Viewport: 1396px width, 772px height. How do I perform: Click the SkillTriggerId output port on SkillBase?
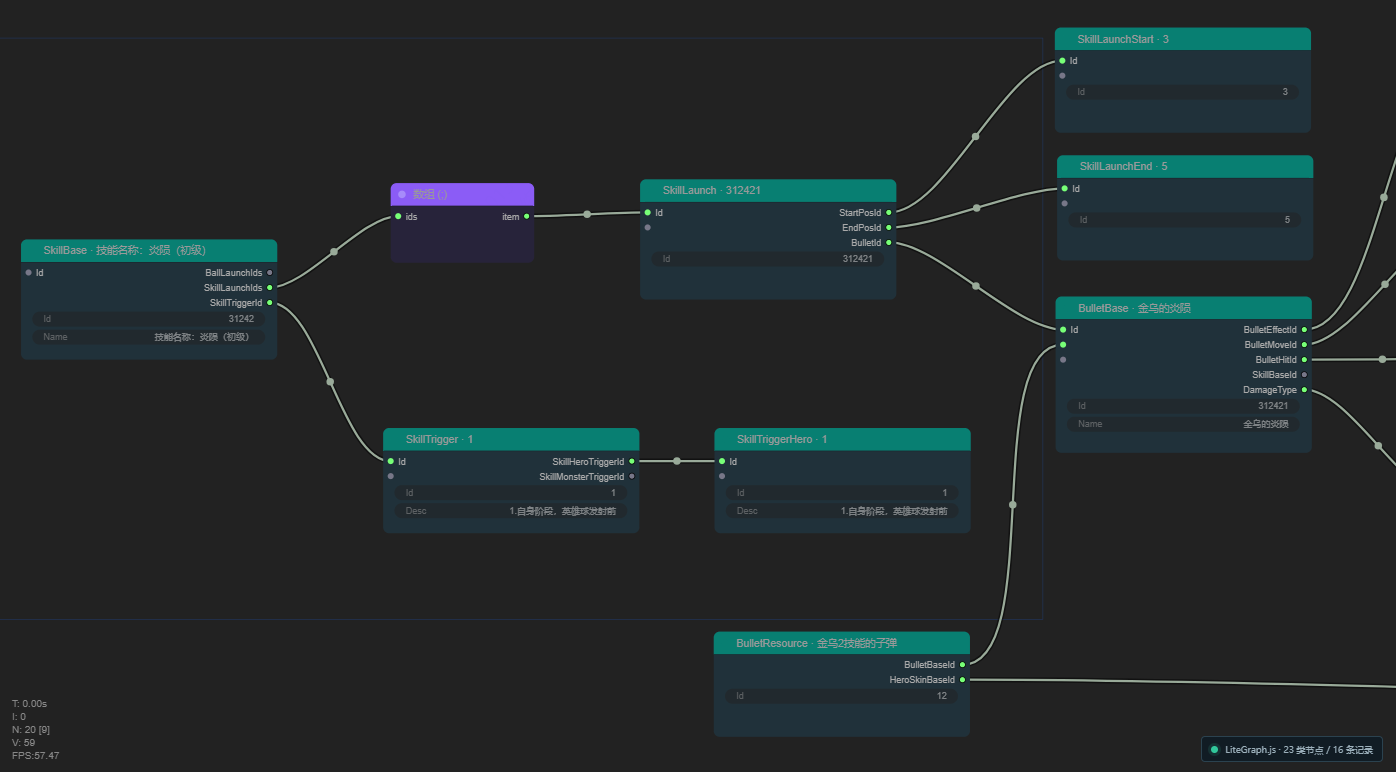pos(270,302)
